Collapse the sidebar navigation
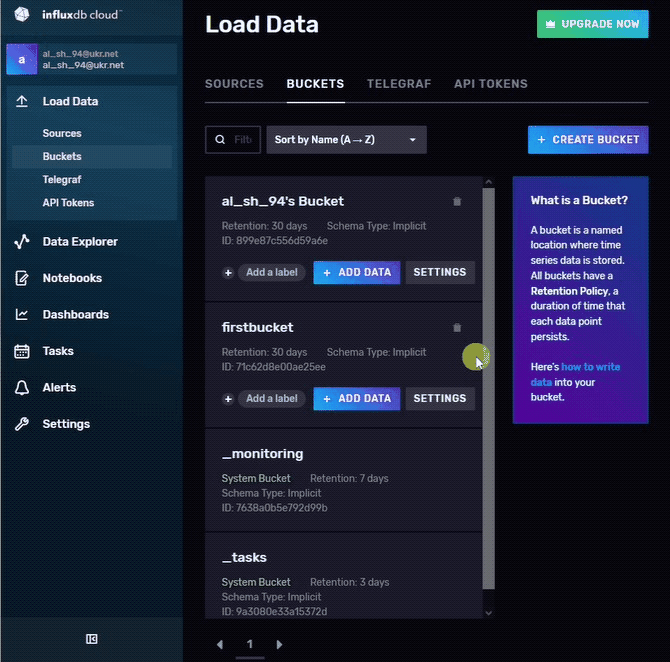The height and width of the screenshot is (662, 670). (91, 639)
